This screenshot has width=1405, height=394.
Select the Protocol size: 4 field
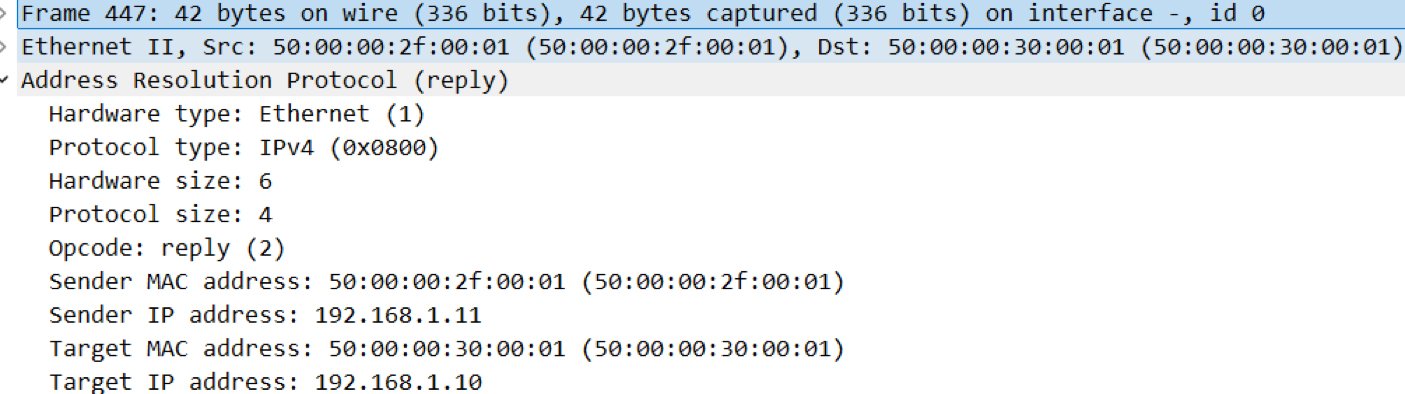tap(160, 215)
